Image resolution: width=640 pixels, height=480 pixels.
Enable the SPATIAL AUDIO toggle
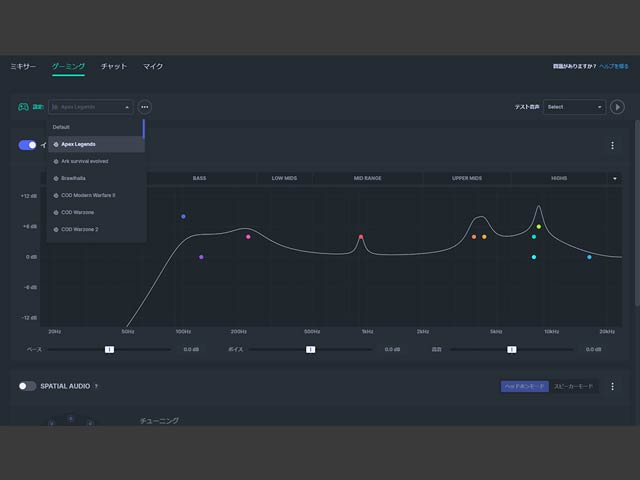[27, 386]
